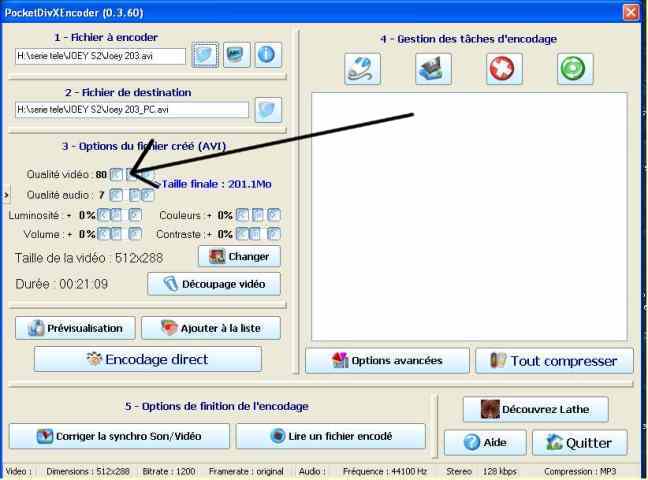Start Encodage direct
This screenshot has width=648, height=480.
(148, 359)
